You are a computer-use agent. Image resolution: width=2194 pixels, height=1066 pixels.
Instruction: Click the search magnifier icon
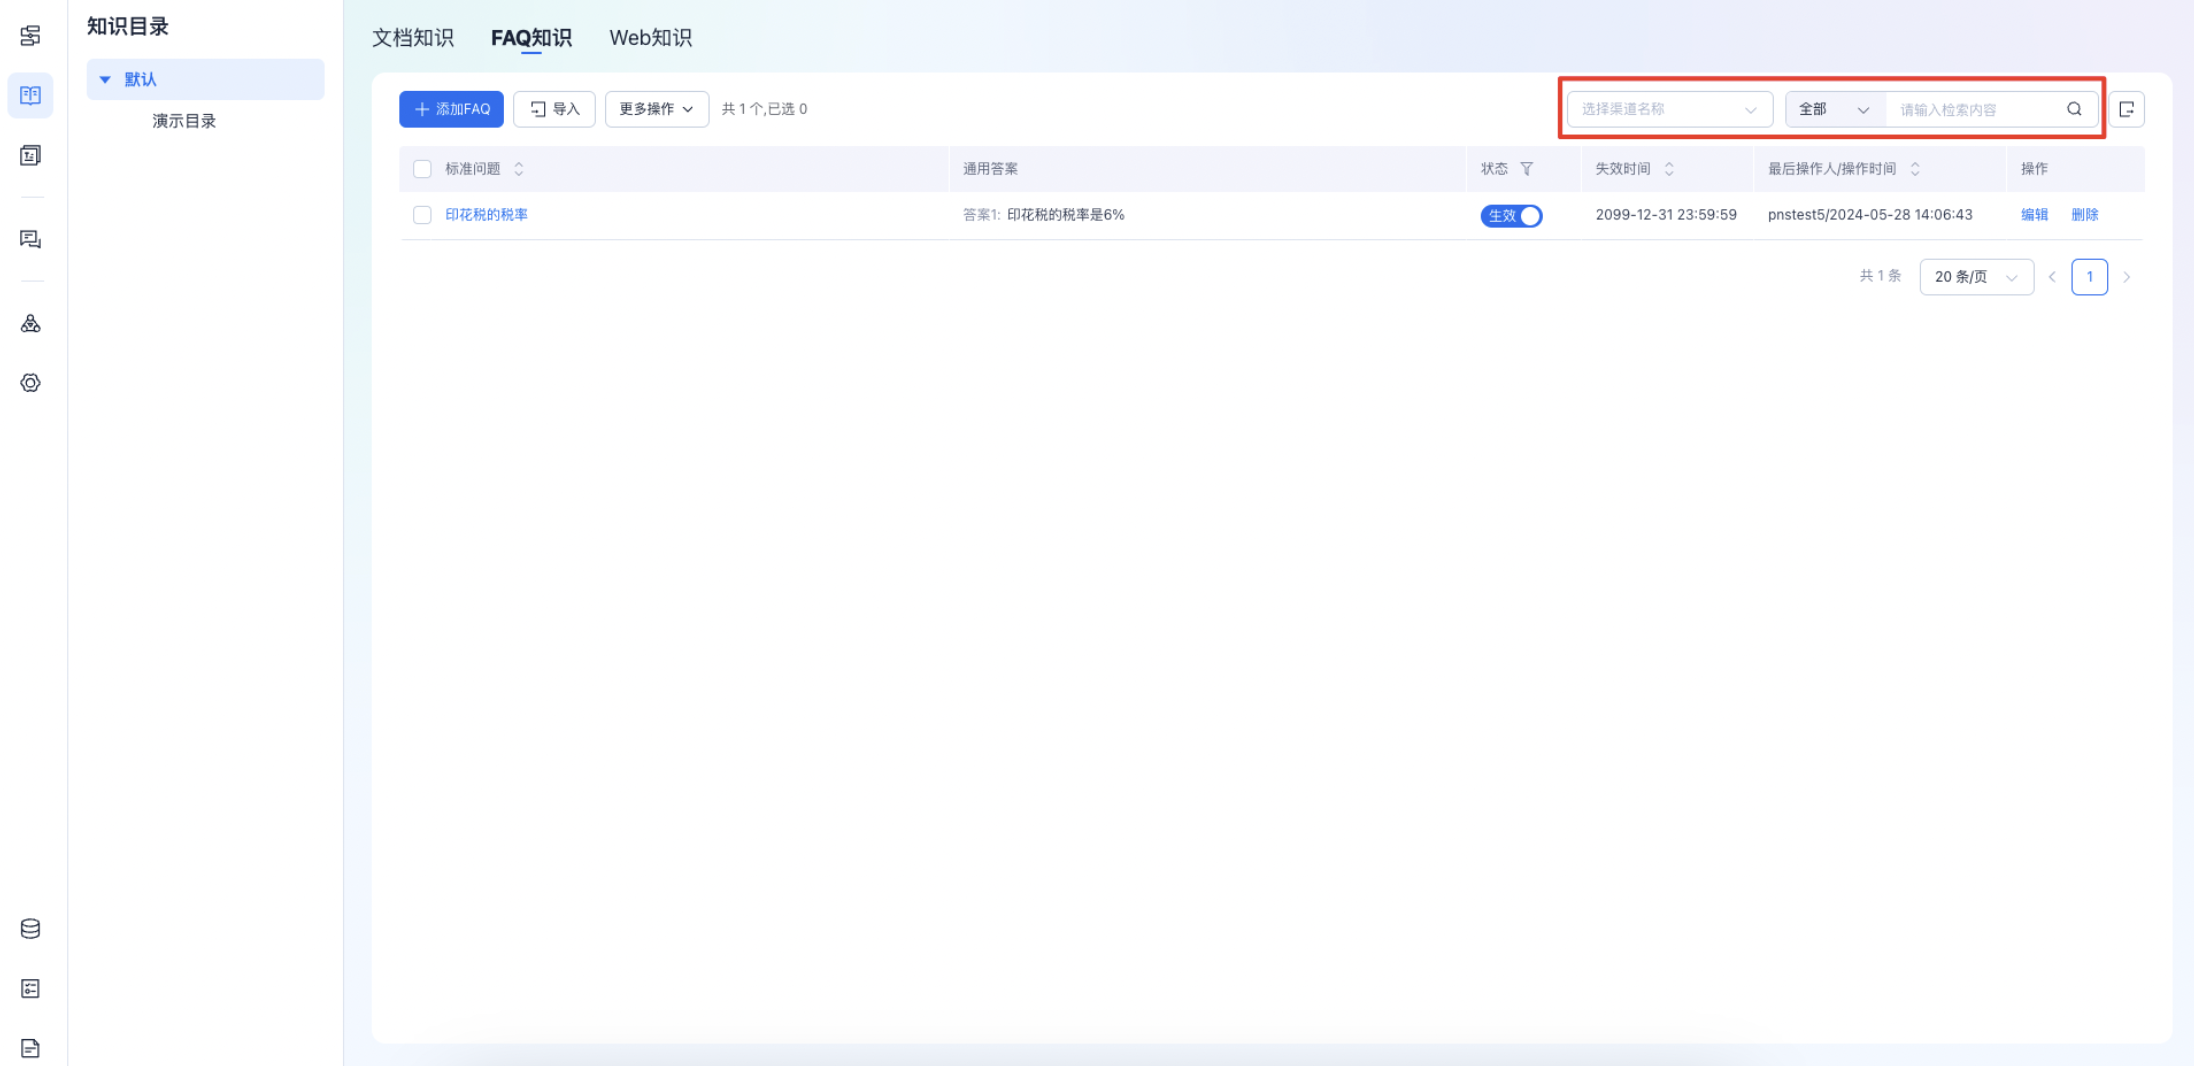2075,109
